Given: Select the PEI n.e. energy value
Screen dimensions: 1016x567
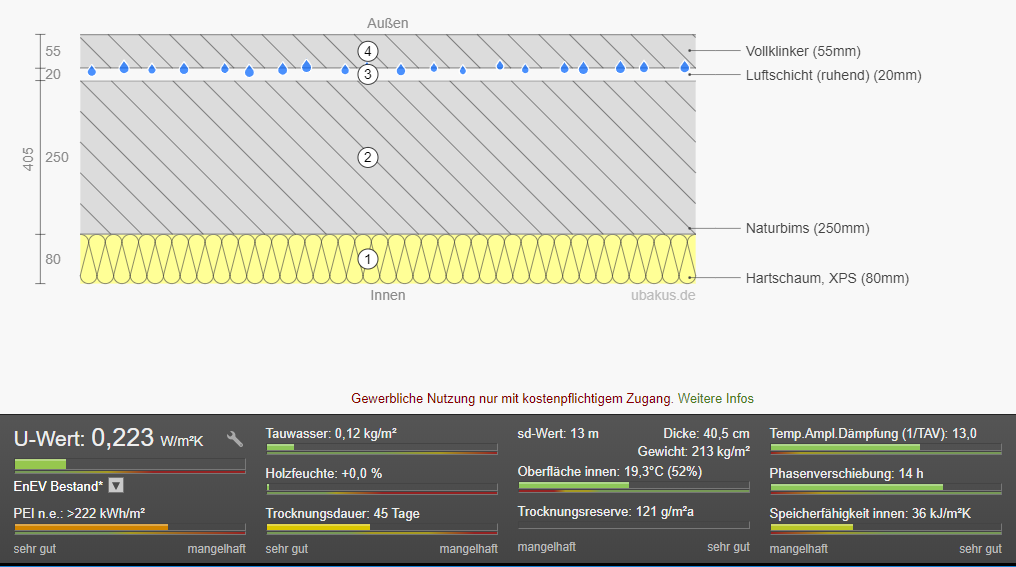Looking at the screenshot, I should tap(79, 513).
